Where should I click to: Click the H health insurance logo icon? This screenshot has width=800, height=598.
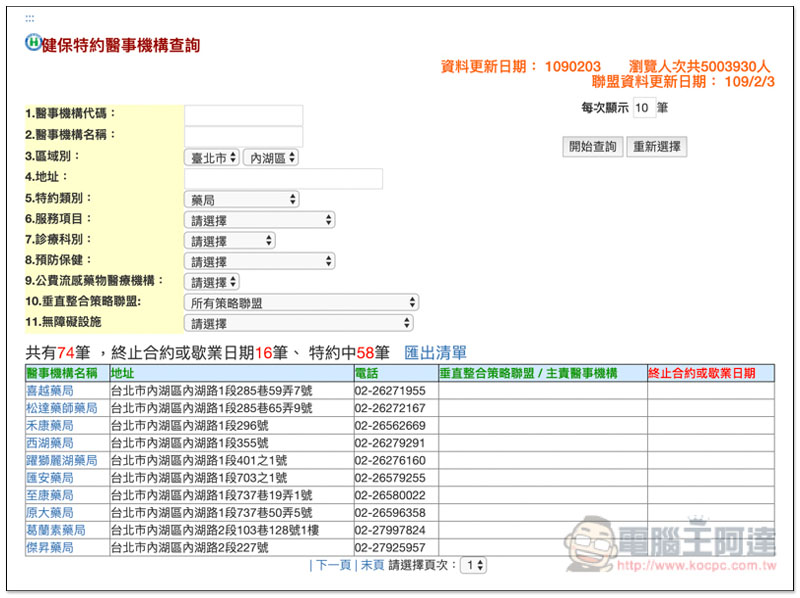click(x=31, y=42)
